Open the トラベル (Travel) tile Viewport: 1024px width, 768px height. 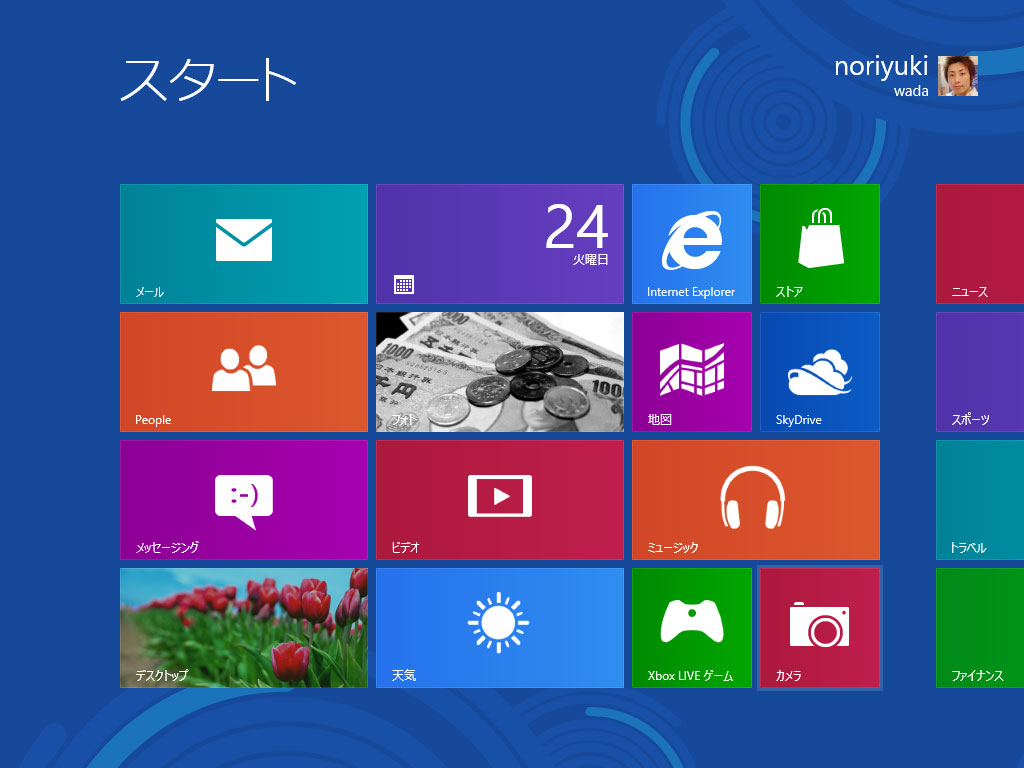(980, 500)
